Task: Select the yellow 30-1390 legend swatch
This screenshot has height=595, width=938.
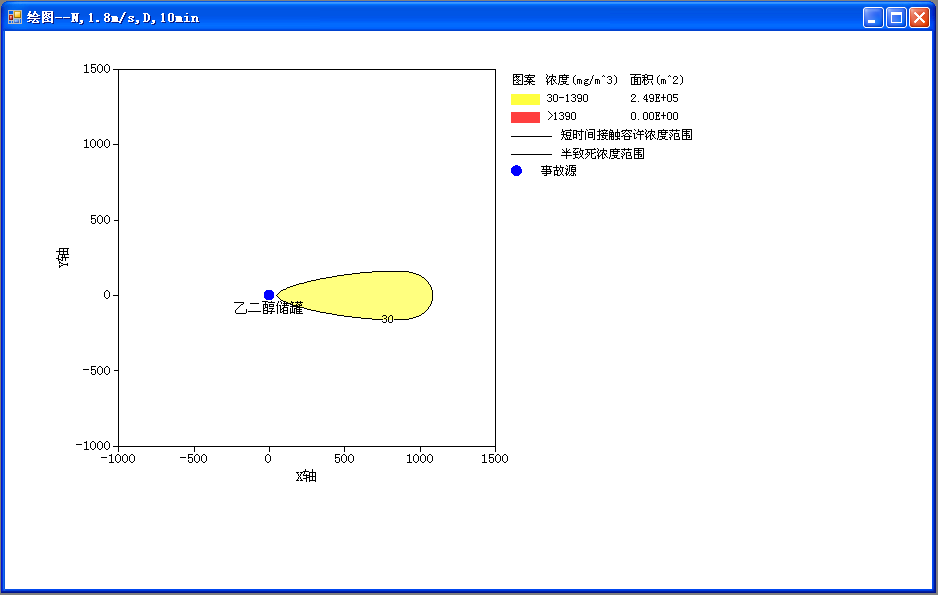Action: [525, 99]
